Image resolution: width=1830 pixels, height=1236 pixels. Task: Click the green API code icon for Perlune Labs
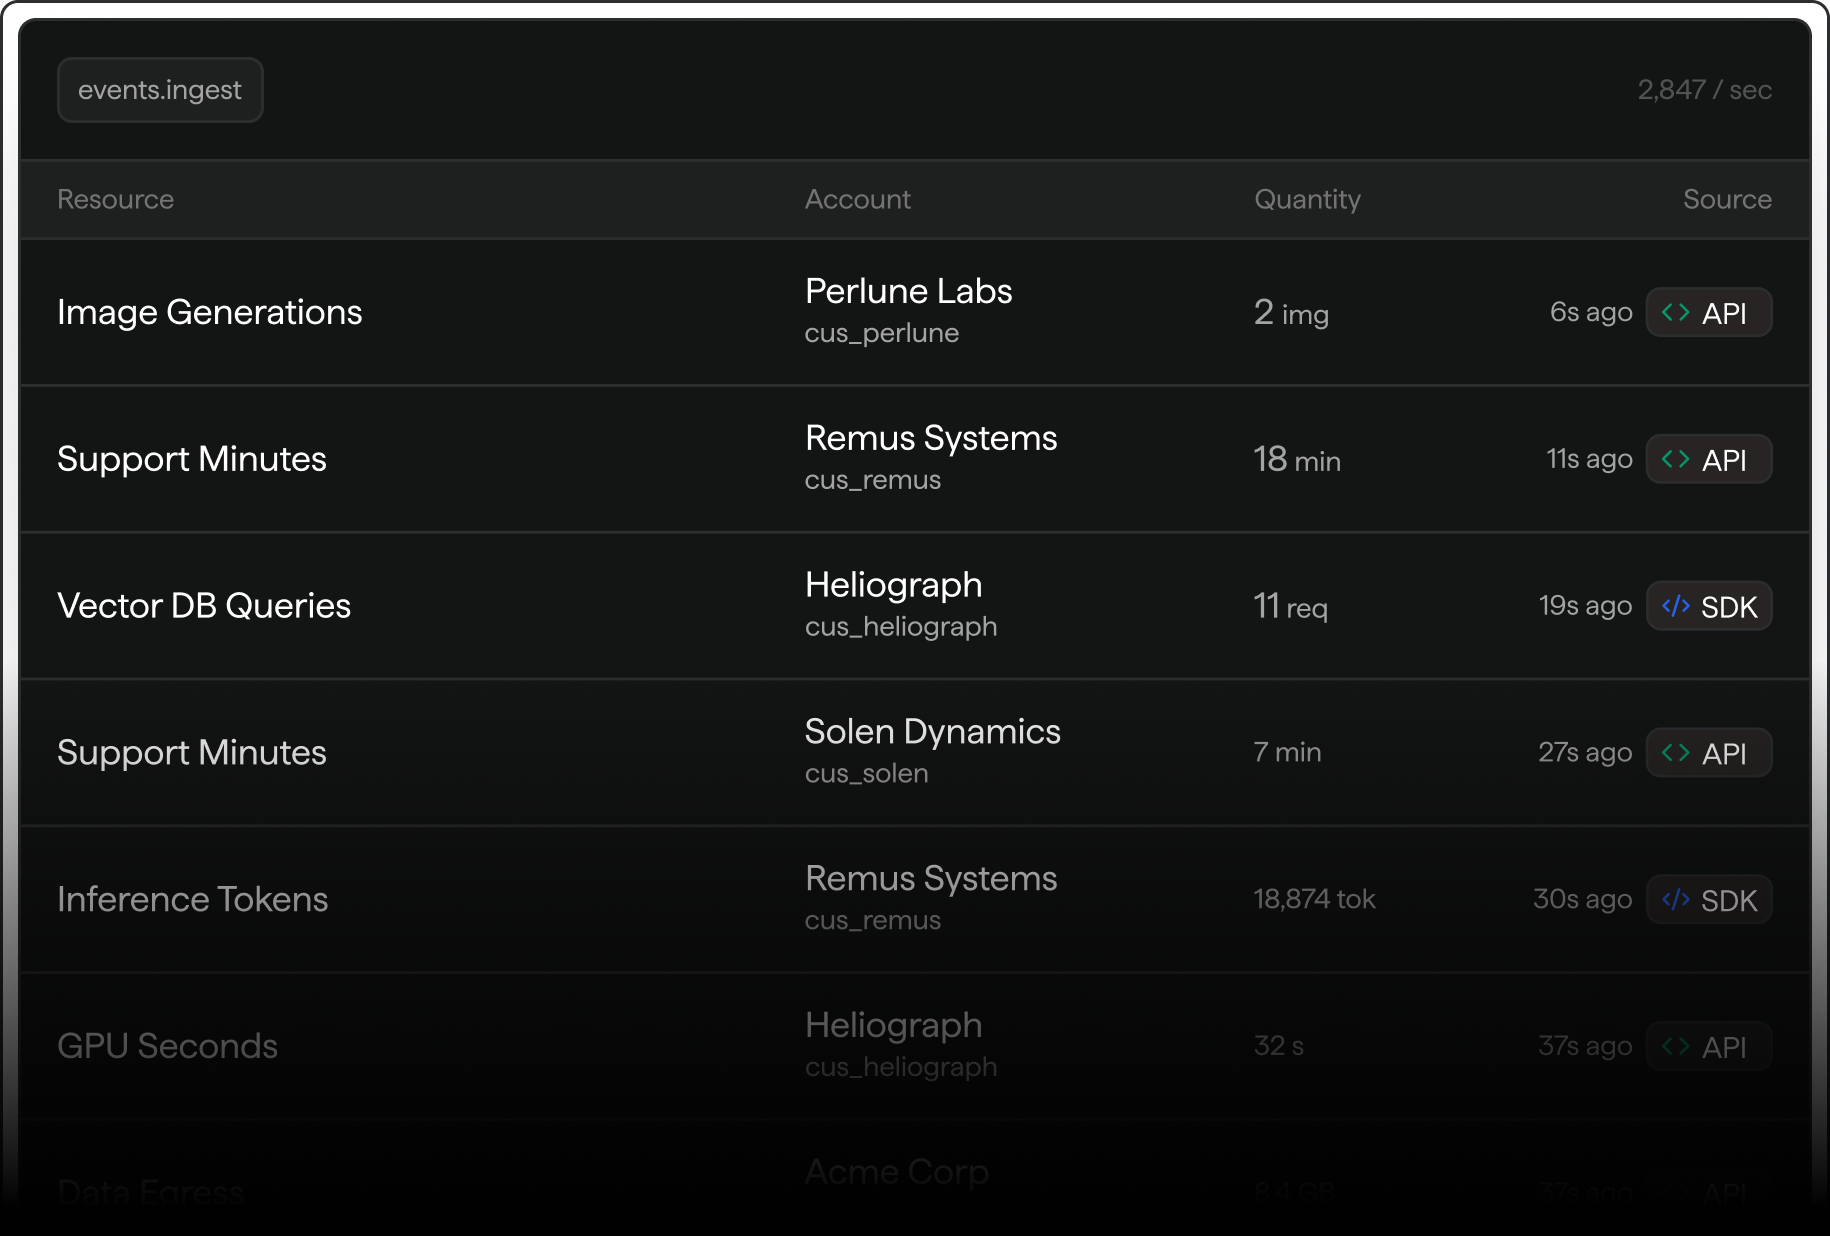point(1675,313)
